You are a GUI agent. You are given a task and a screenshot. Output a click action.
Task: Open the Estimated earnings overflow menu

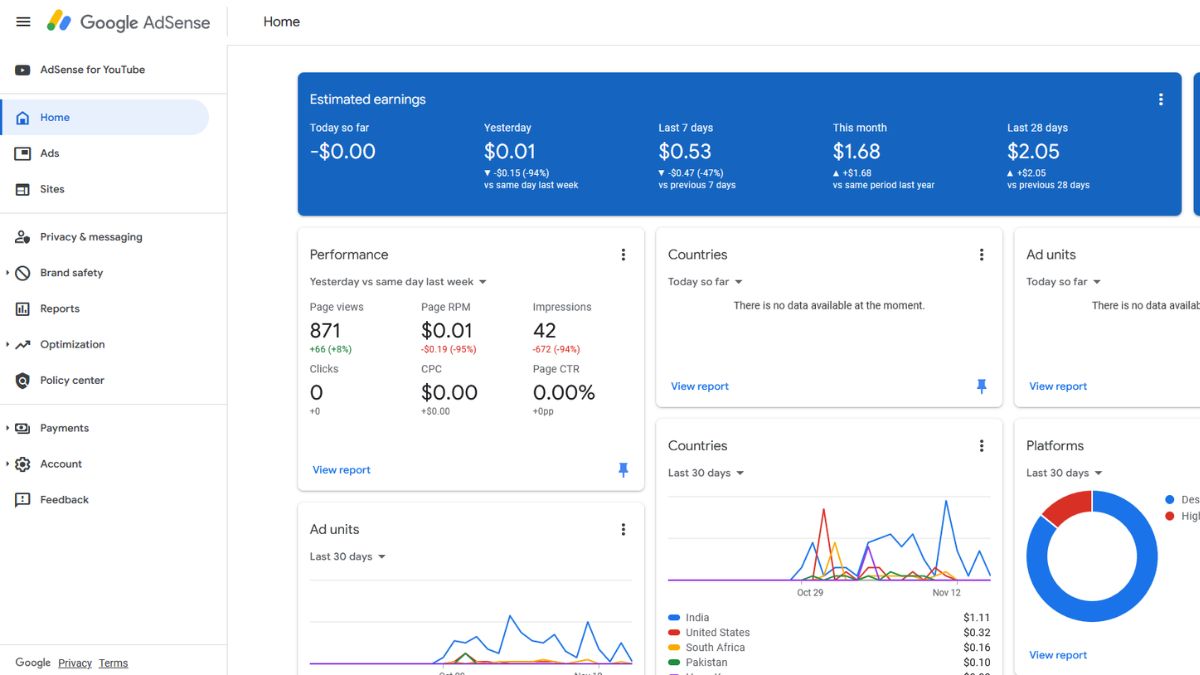[1160, 99]
